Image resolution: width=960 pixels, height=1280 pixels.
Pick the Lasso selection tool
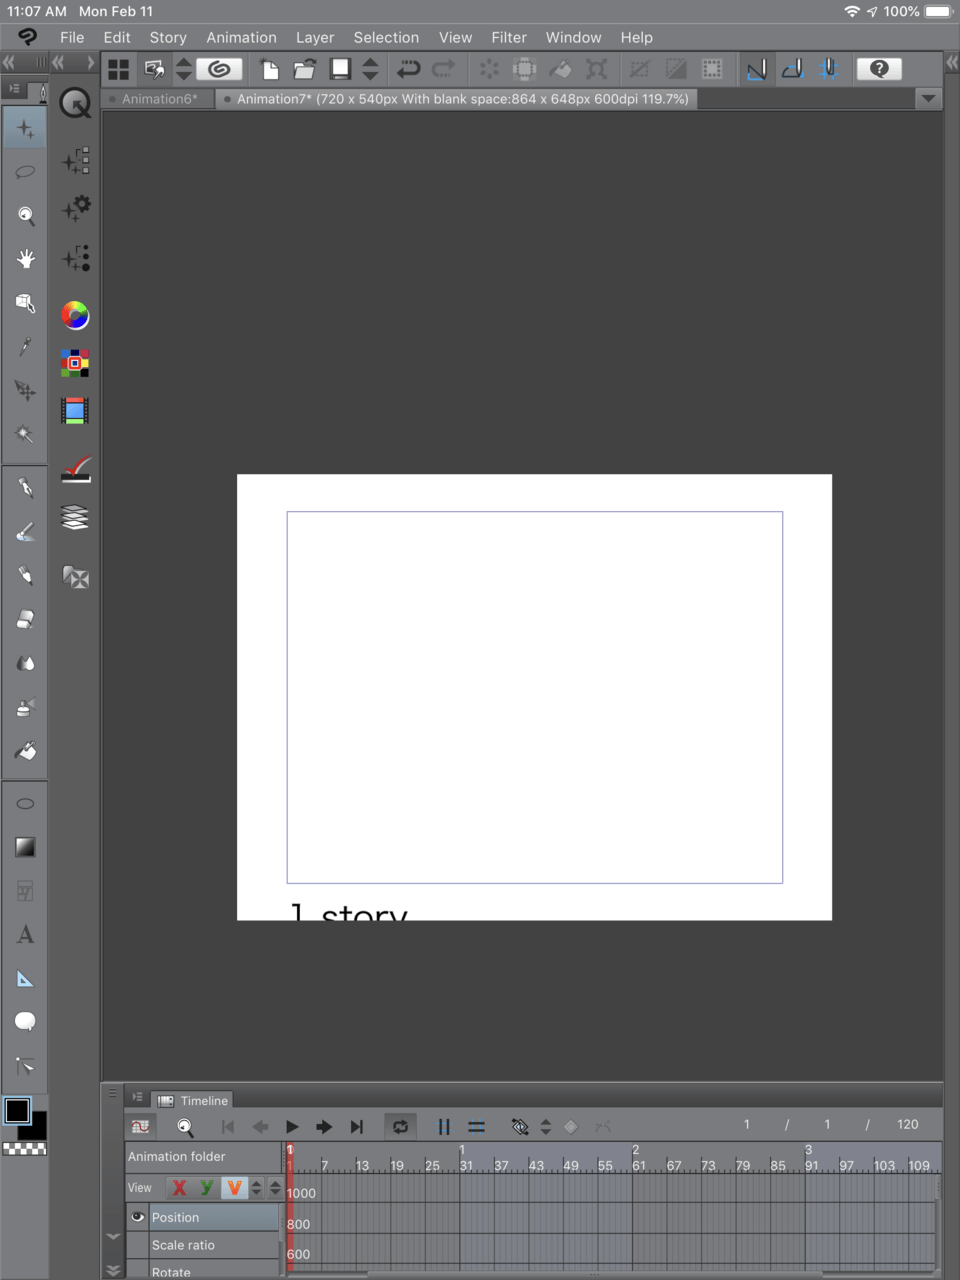[x=25, y=172]
